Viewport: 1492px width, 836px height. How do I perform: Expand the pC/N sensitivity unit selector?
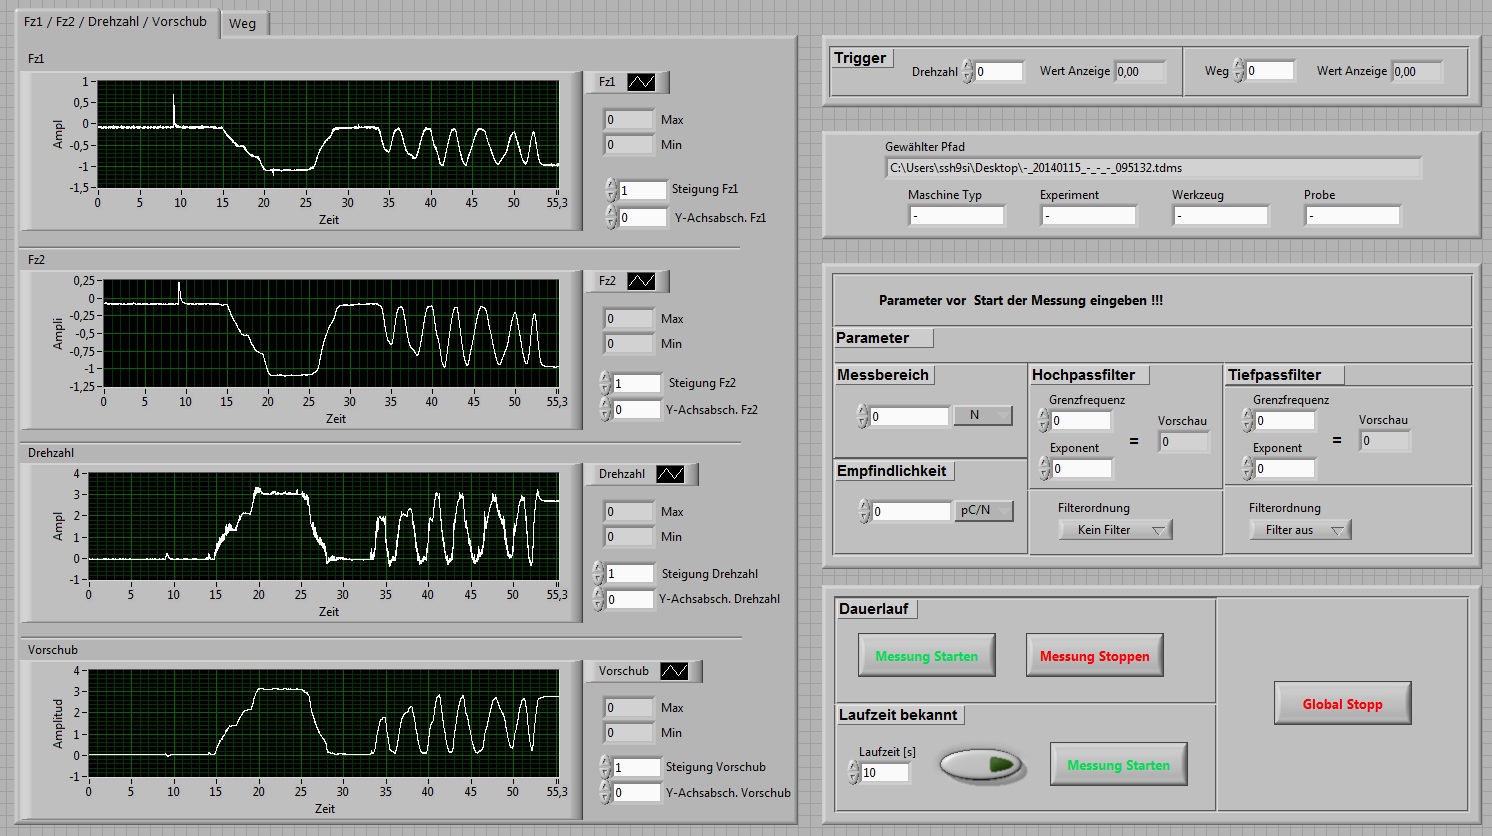983,510
